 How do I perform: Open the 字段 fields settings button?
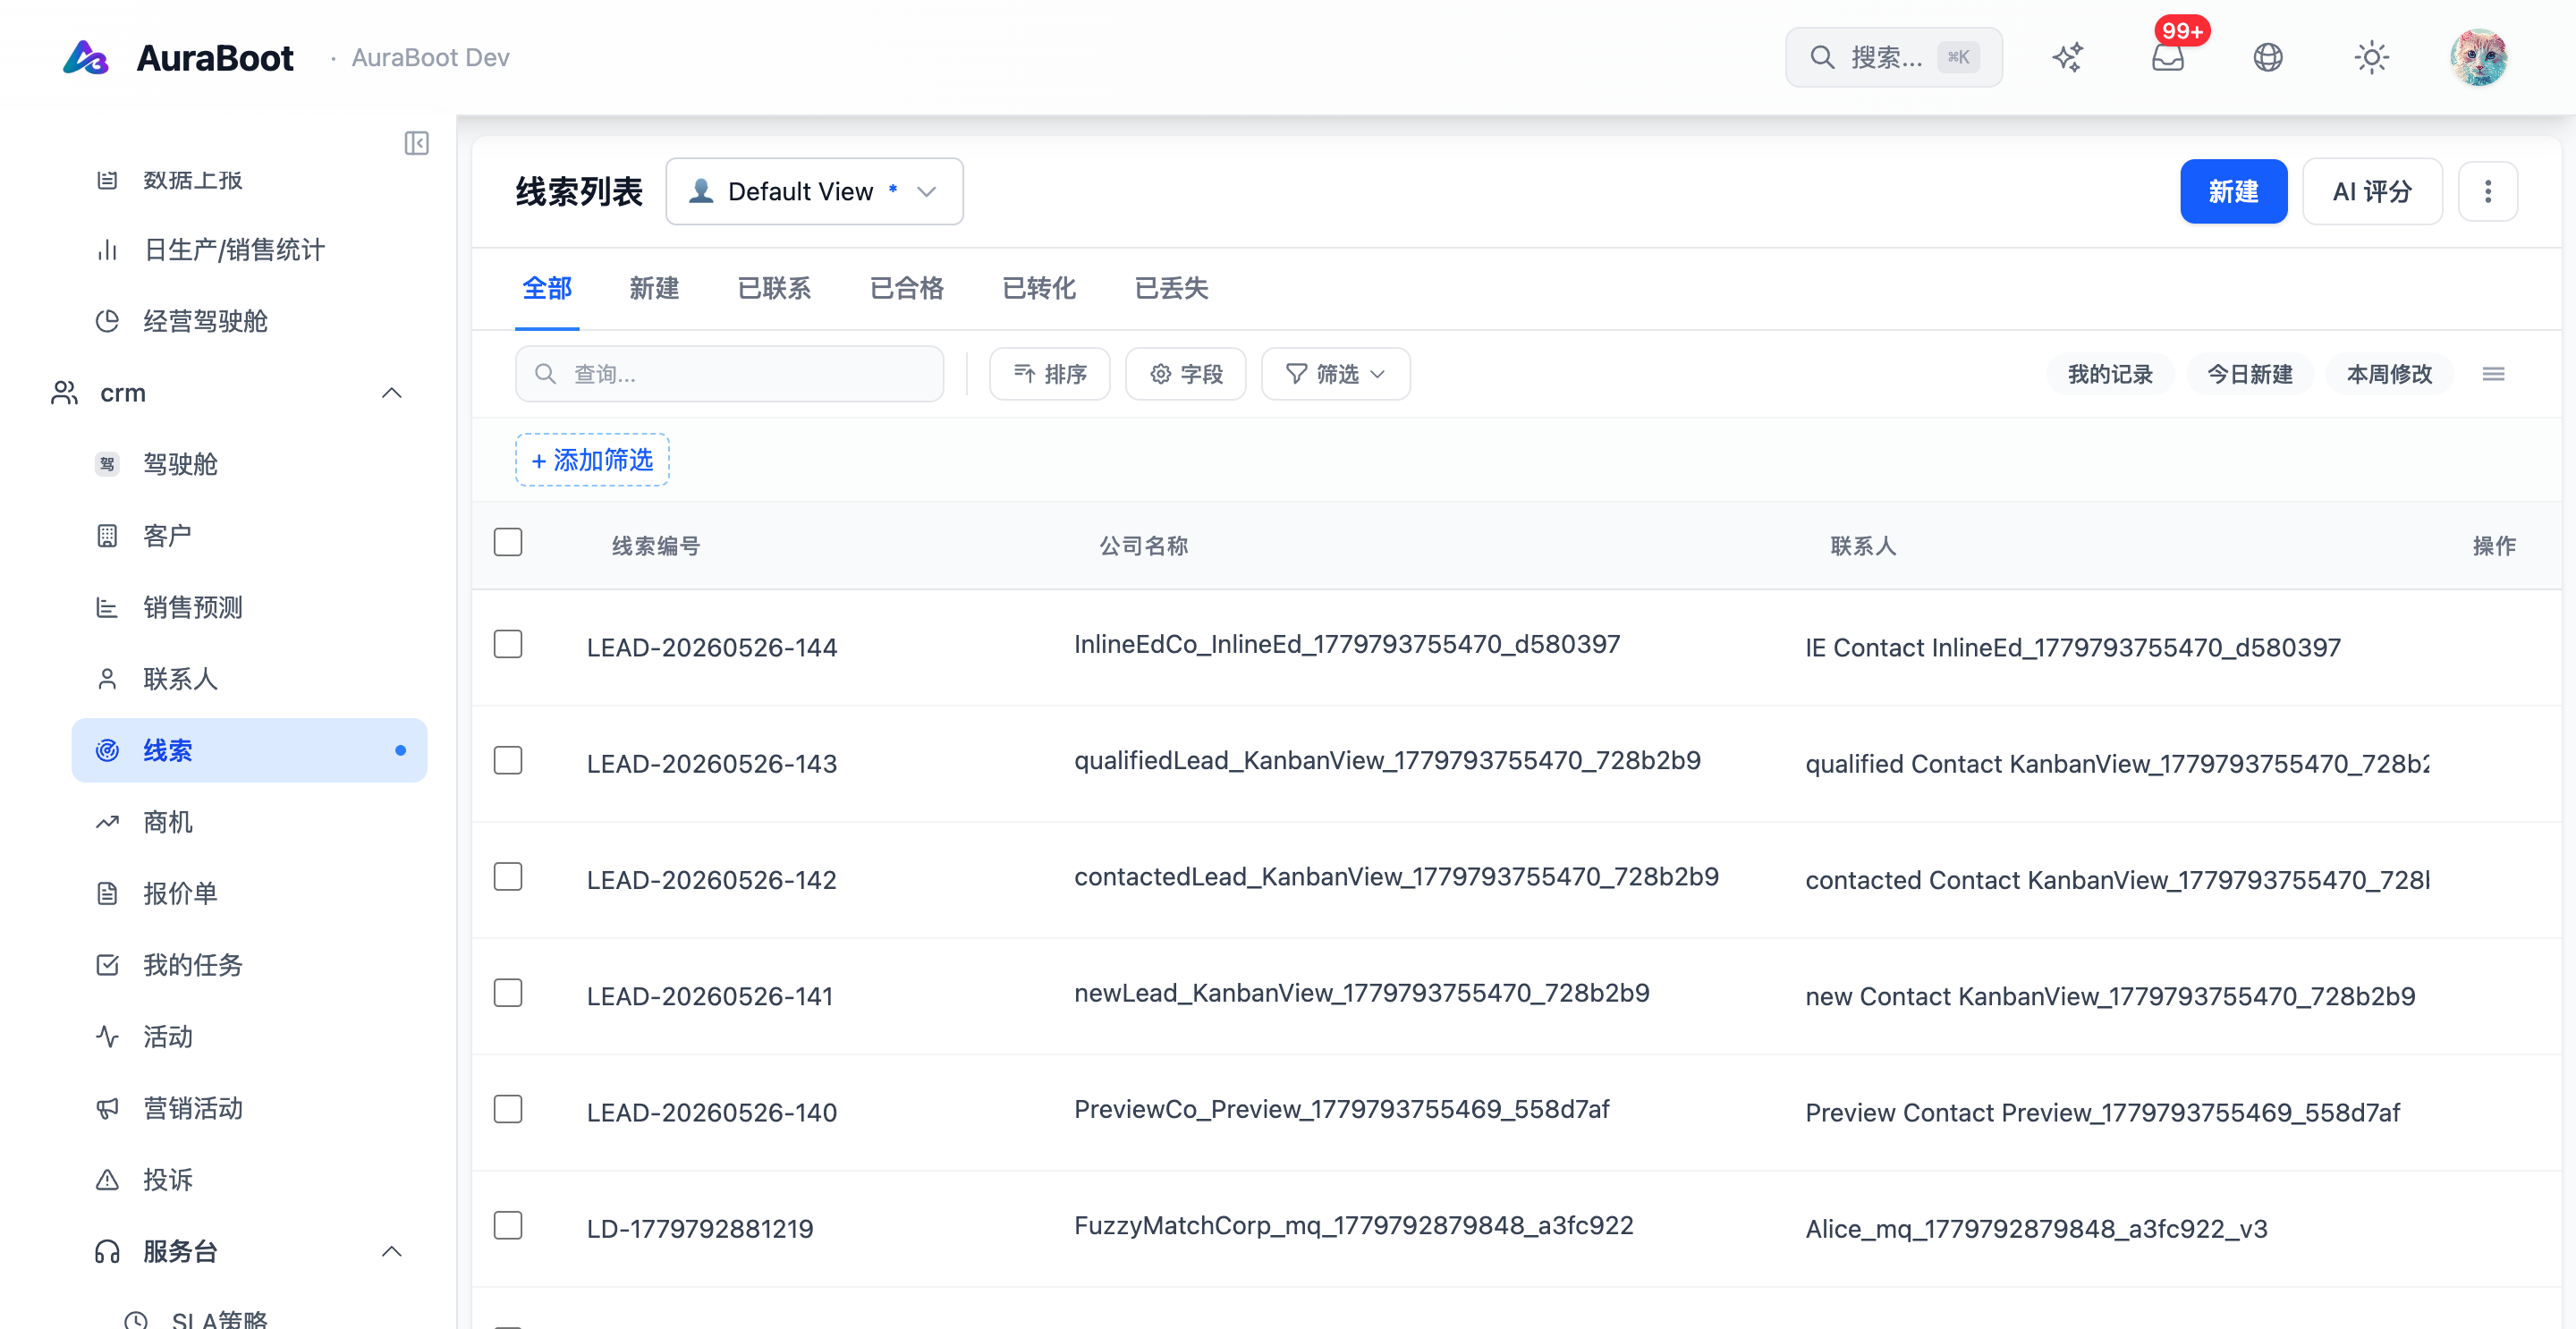click(1185, 374)
